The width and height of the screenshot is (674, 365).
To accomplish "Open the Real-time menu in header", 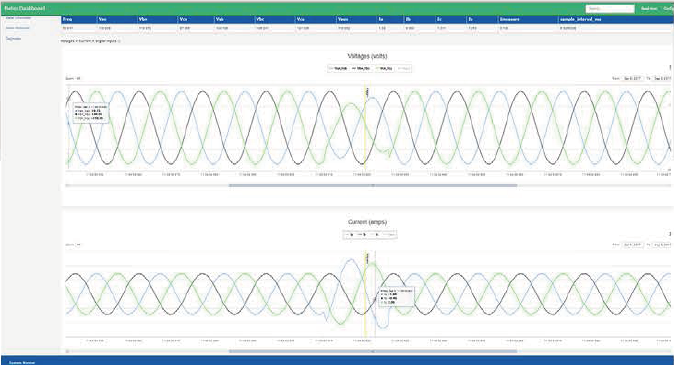I will pos(649,9).
